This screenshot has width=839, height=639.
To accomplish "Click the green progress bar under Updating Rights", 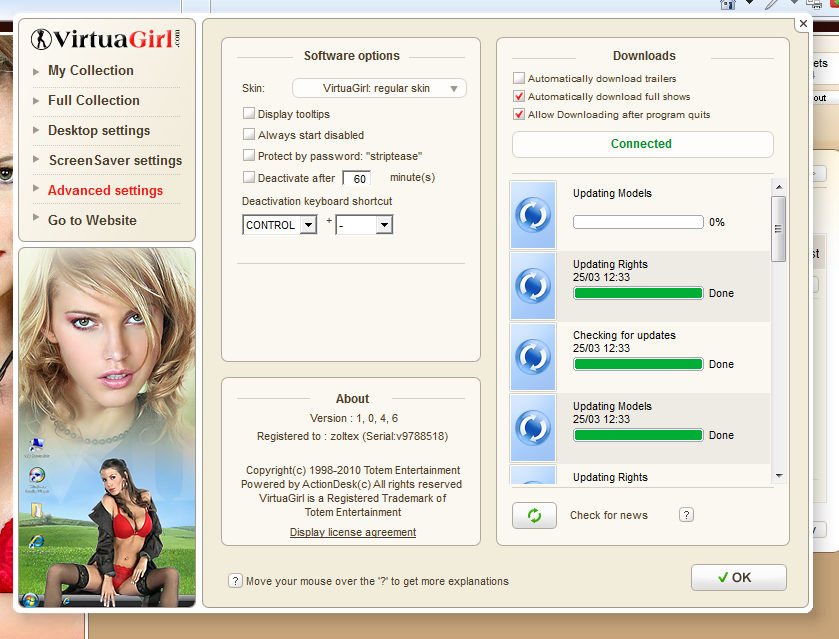I will pyautogui.click(x=638, y=293).
